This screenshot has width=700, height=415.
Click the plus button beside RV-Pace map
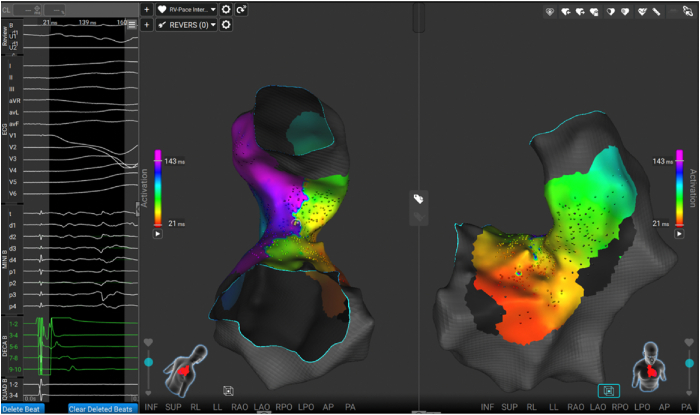[147, 9]
